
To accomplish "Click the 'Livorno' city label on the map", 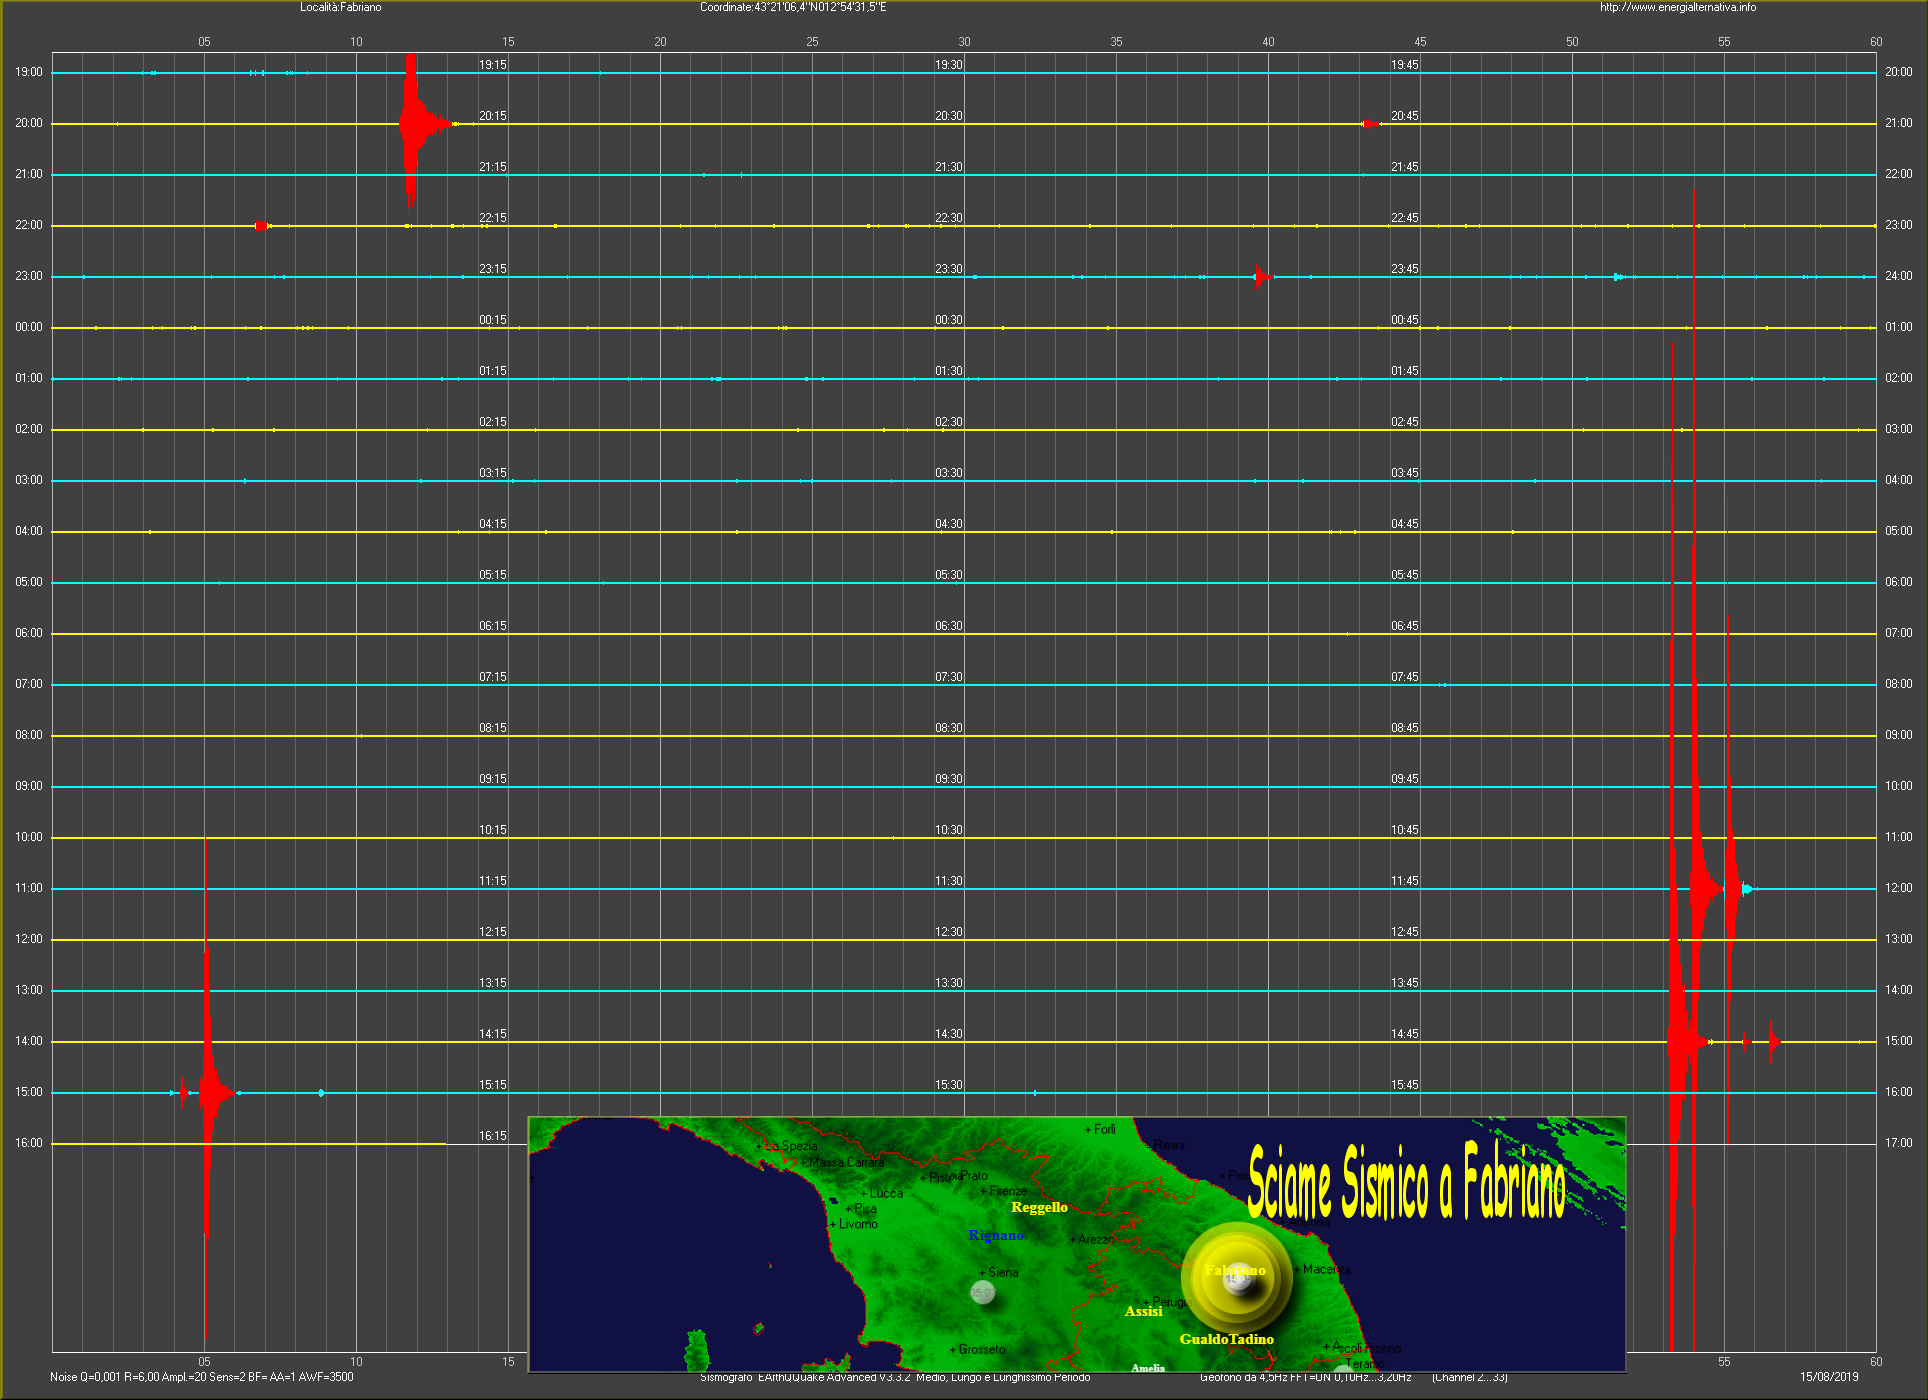I will coord(857,1224).
